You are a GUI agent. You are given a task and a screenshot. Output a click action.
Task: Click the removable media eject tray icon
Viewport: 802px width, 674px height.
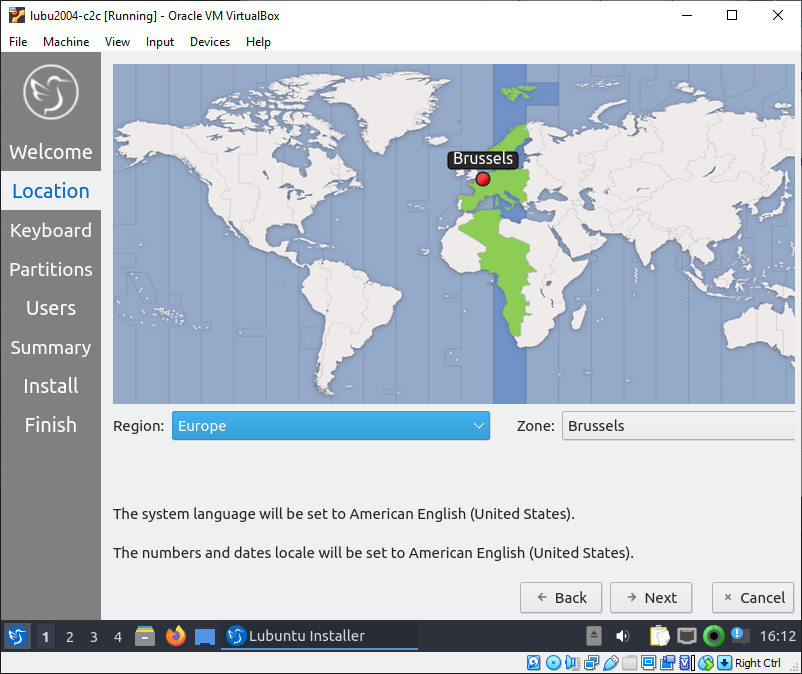pyautogui.click(x=594, y=636)
